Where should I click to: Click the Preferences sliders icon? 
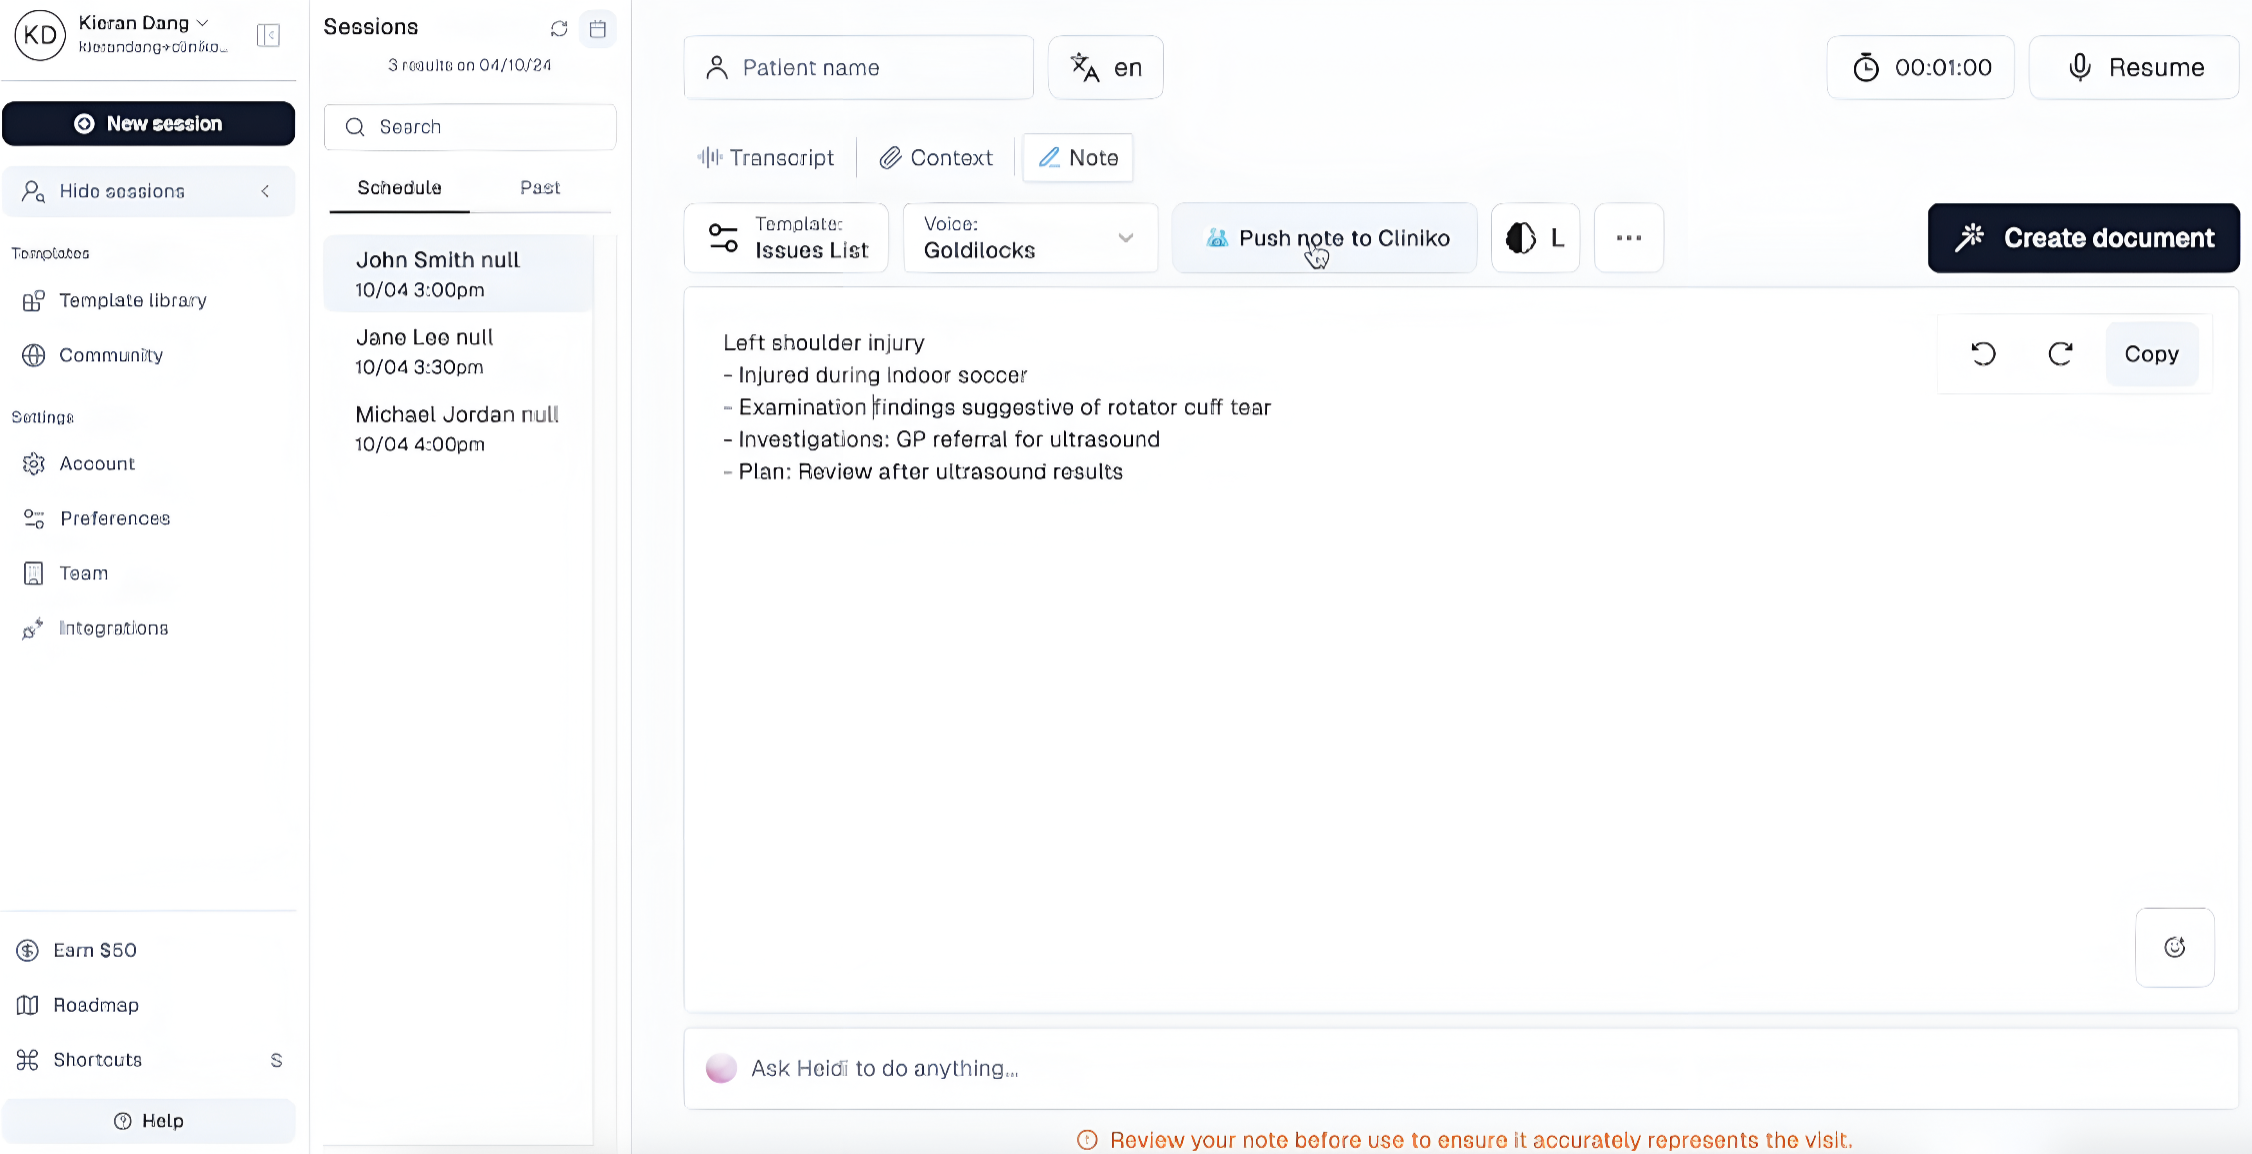[x=33, y=518]
